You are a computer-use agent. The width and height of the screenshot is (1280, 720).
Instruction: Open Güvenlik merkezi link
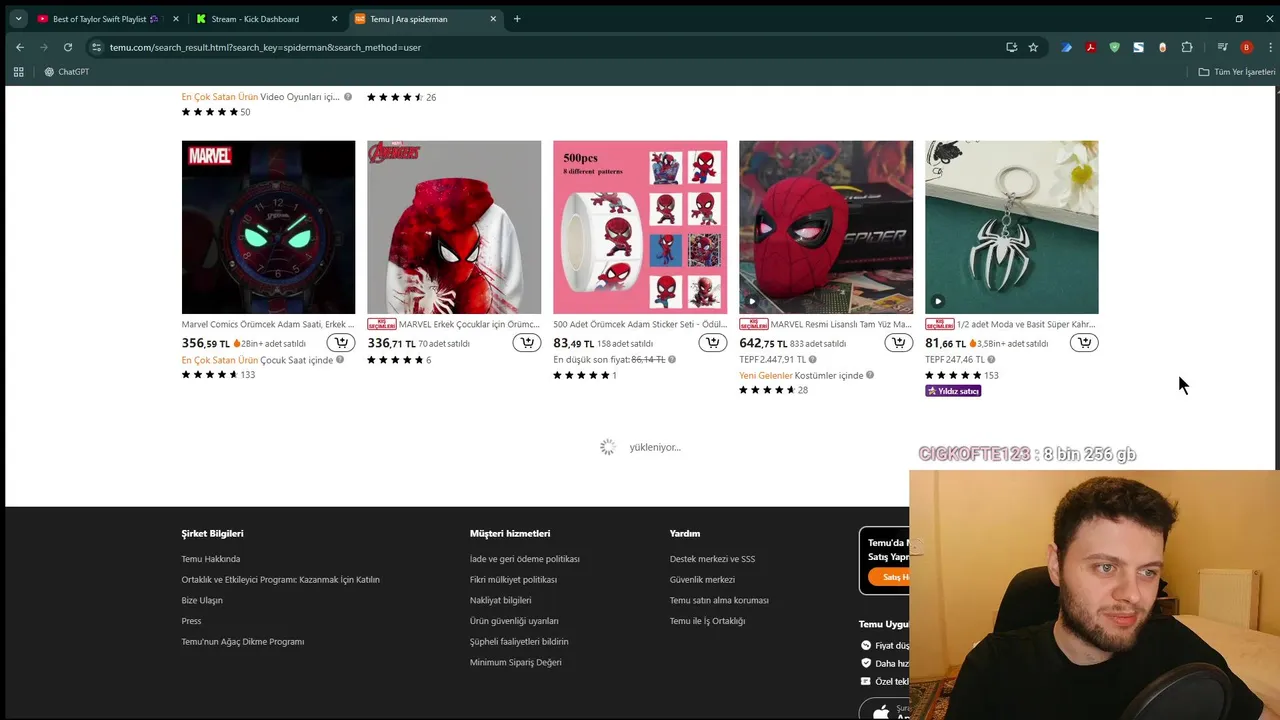pos(702,580)
